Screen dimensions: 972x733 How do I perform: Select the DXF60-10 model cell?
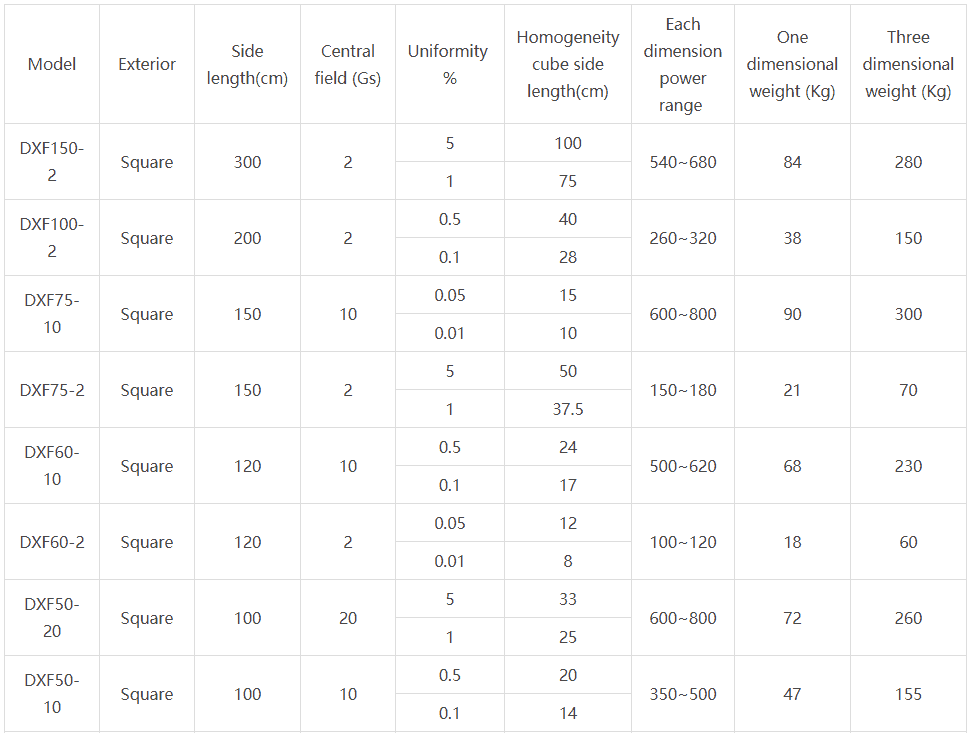click(x=52, y=466)
